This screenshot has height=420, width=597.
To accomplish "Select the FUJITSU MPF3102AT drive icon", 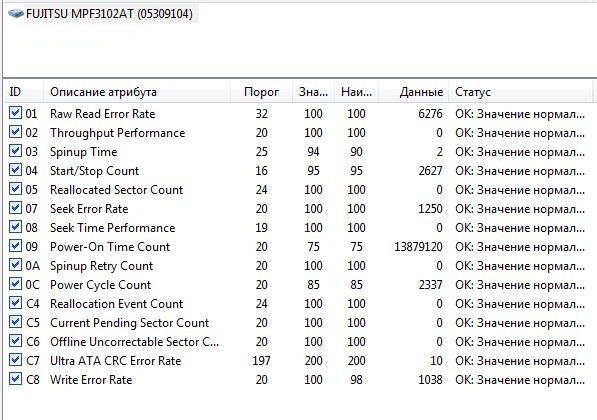I will [16, 14].
